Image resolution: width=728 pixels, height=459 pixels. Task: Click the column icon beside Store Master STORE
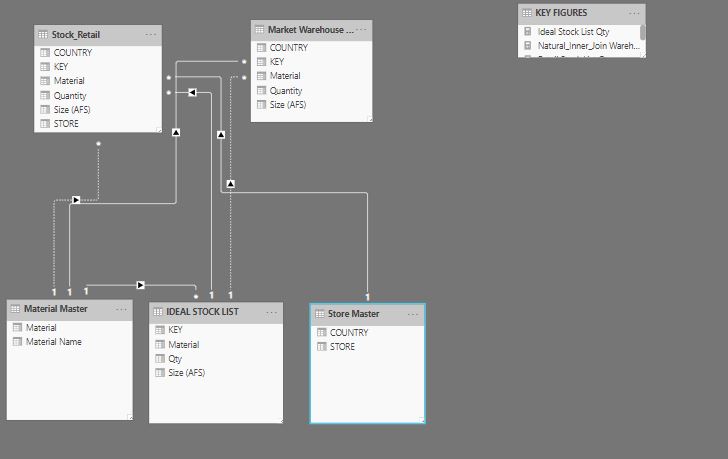click(x=322, y=346)
